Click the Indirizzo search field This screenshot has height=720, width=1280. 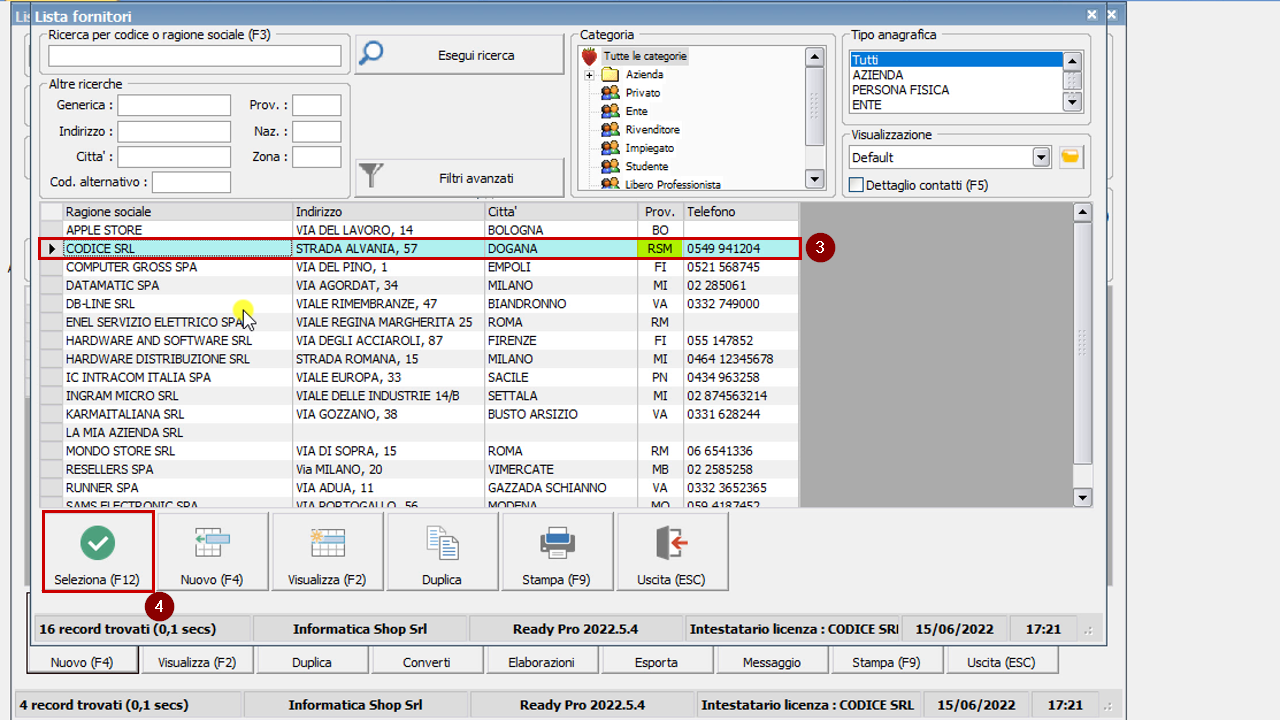pyautogui.click(x=174, y=131)
